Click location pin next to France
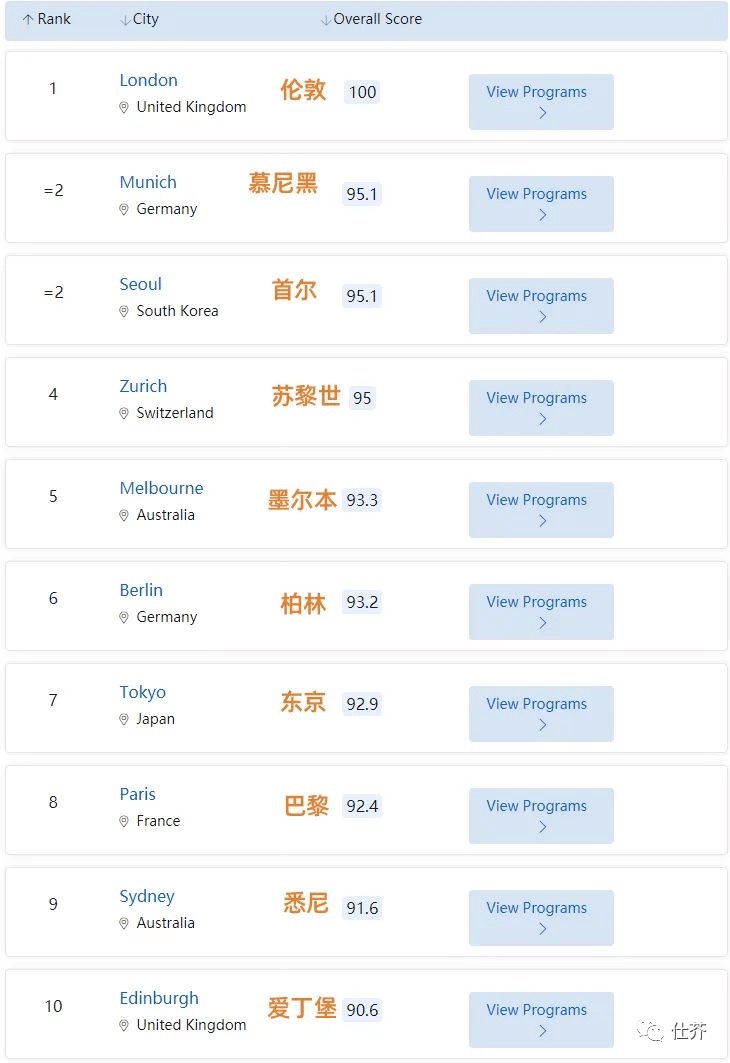730x1063 pixels. [124, 821]
